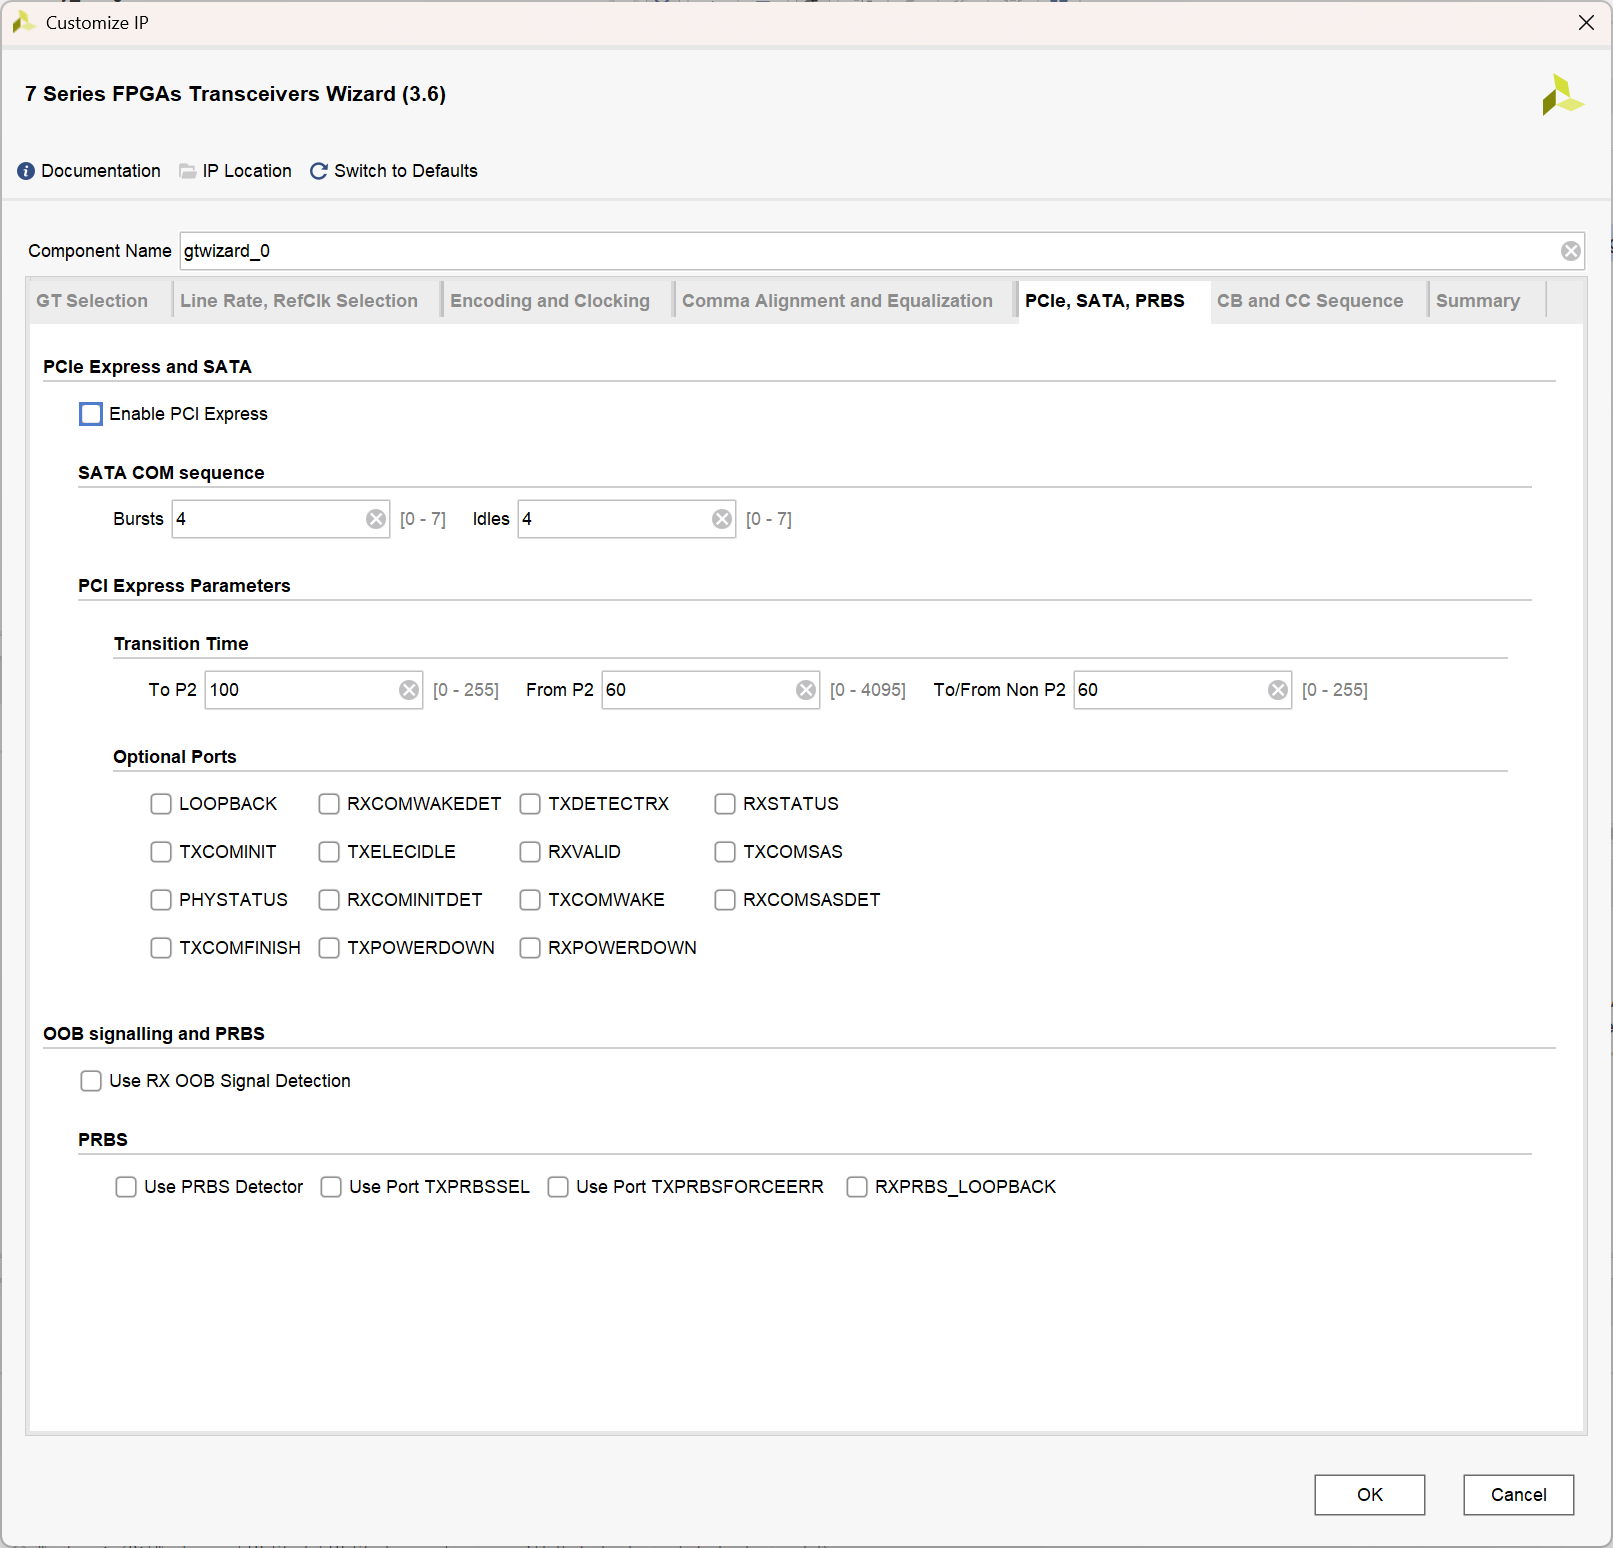This screenshot has width=1613, height=1548.
Task: Enable the RXCOMINITDET port
Action: pos(329,900)
